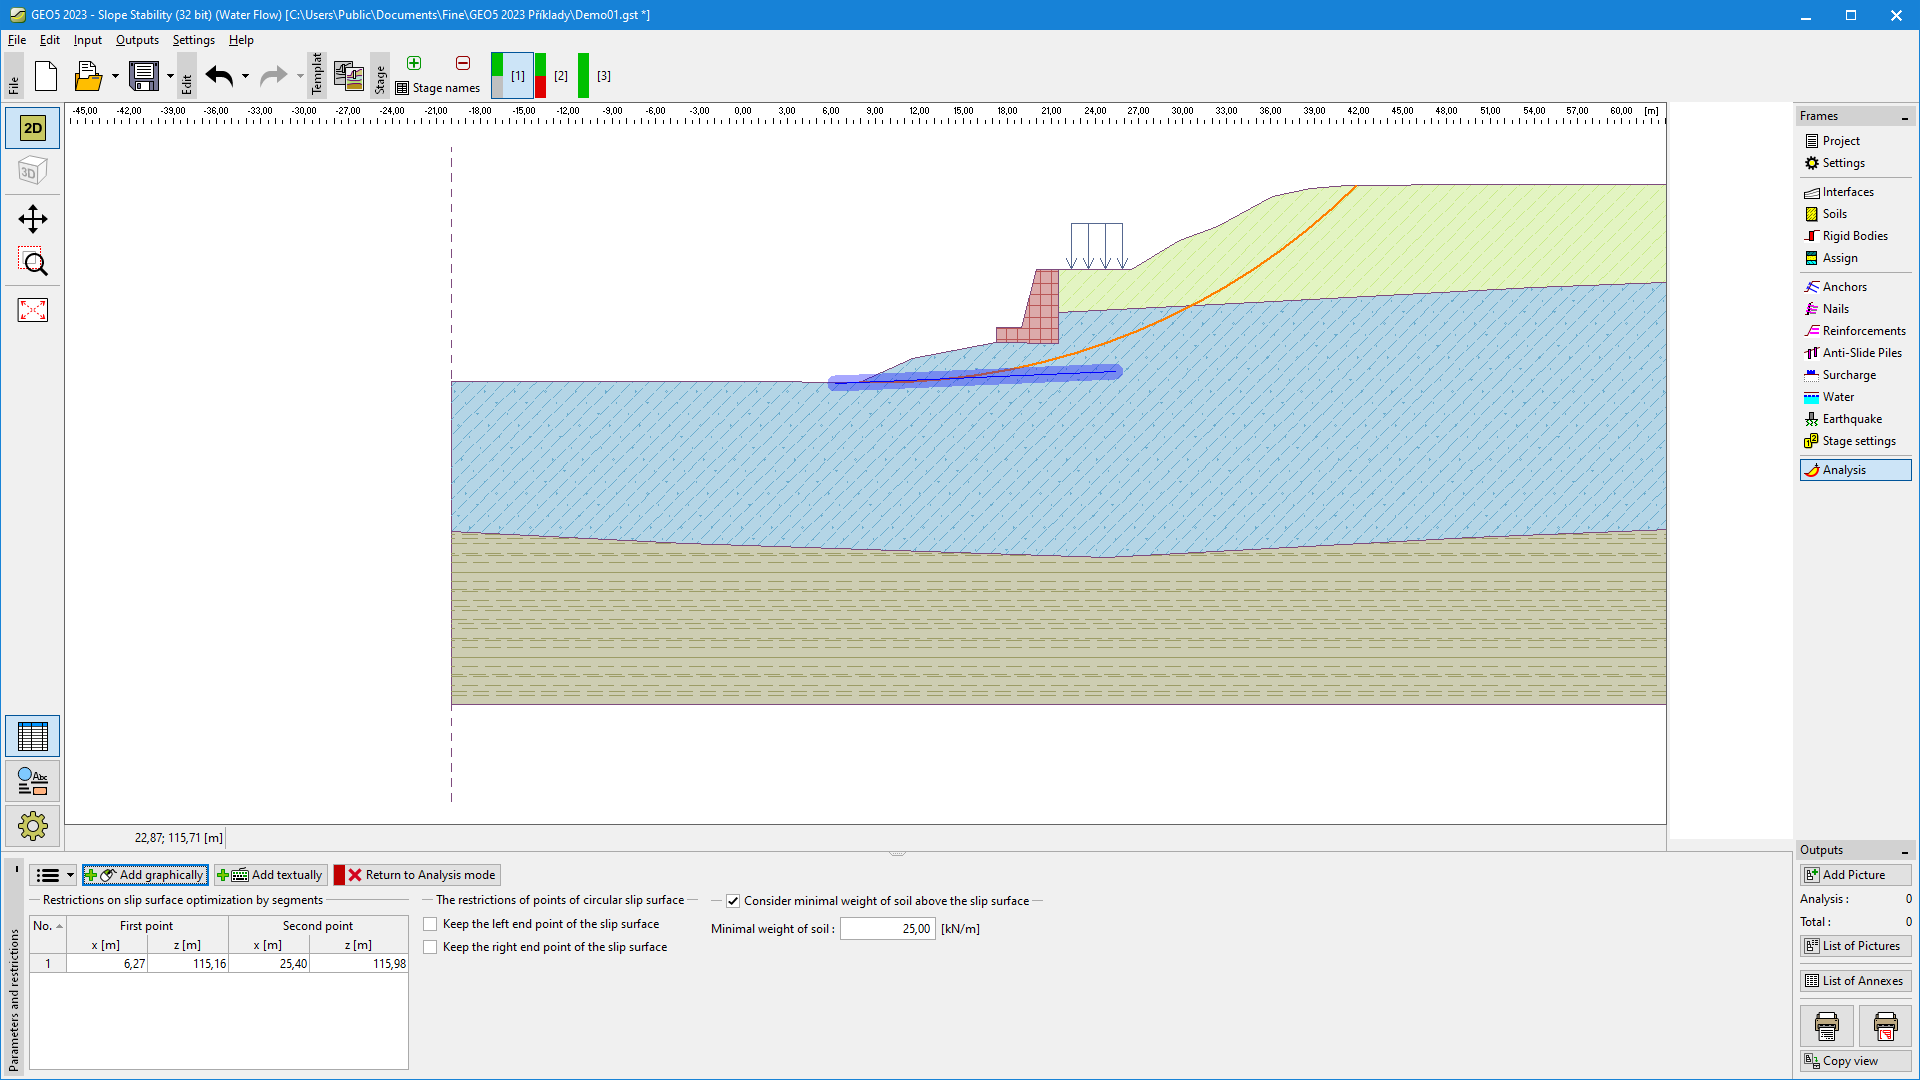Viewport: 1920px width, 1080px height.
Task: Edit the minimal weight of soil input field
Action: (886, 928)
